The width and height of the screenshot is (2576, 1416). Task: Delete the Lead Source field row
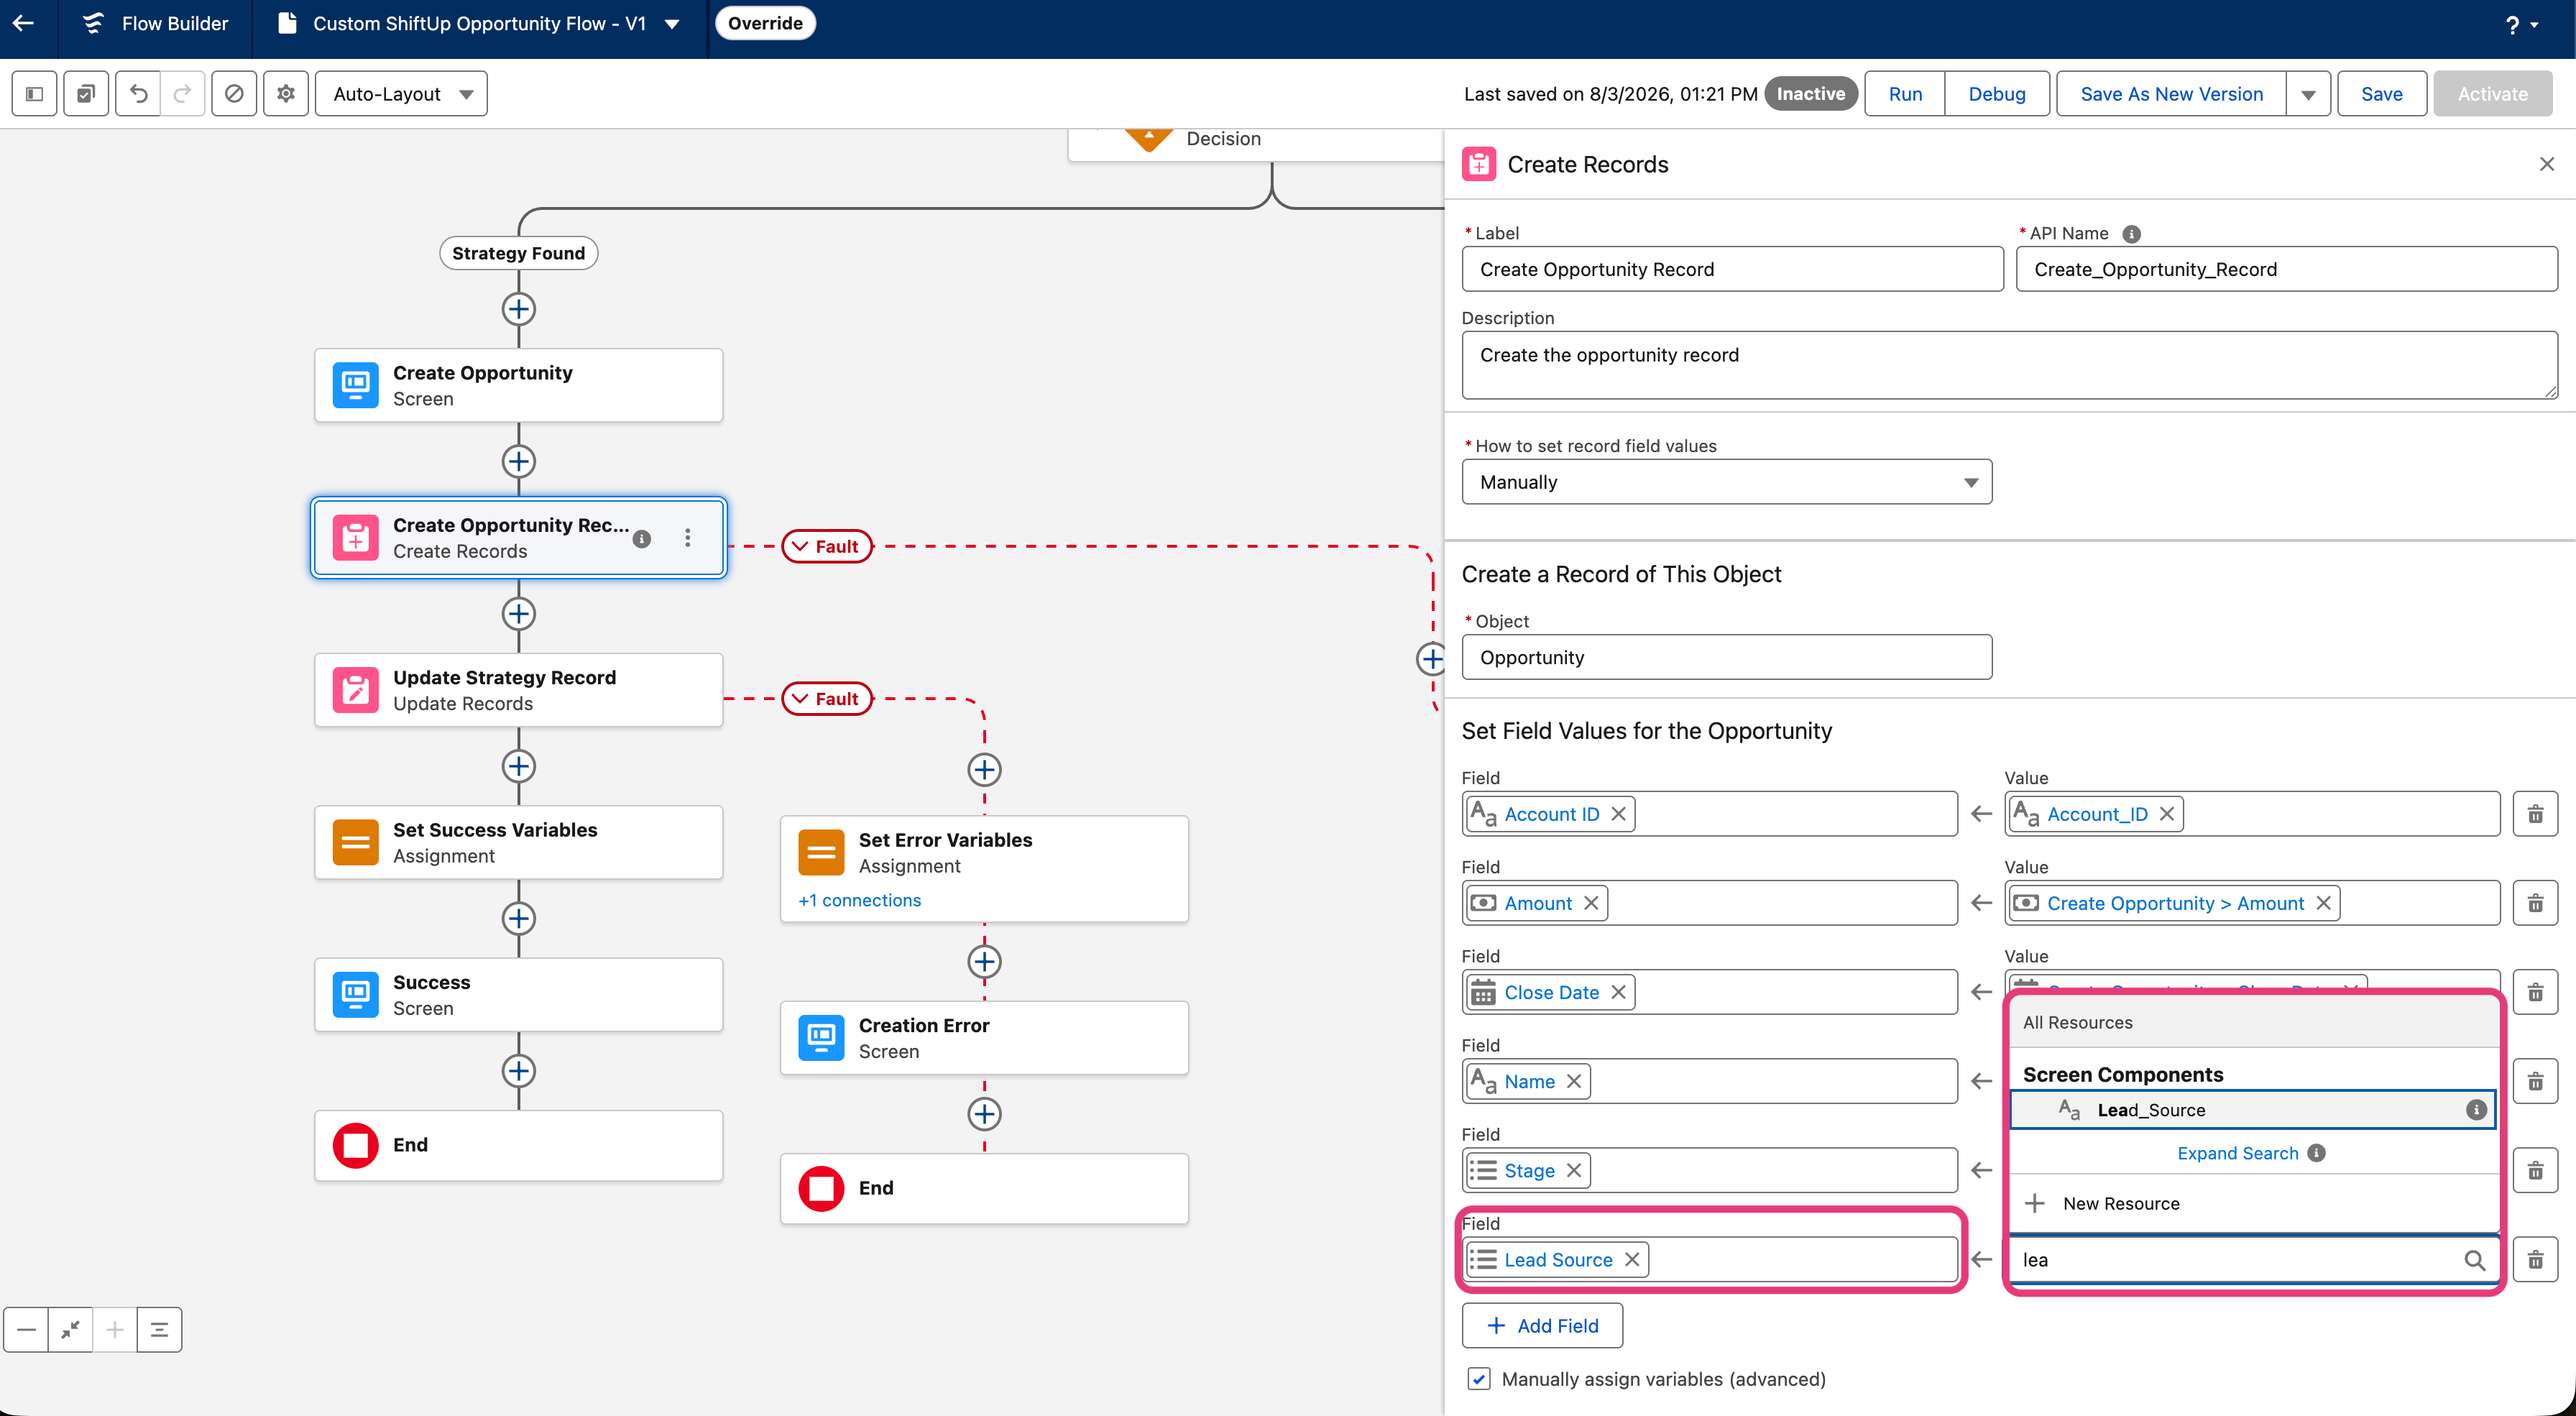coord(2535,1259)
